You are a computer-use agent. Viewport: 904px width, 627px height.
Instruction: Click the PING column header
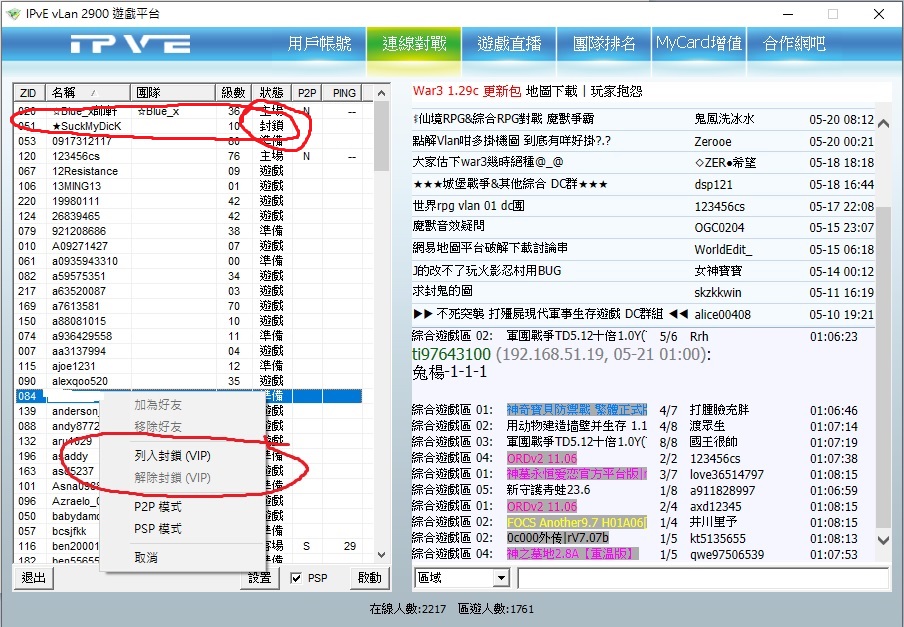(x=344, y=93)
